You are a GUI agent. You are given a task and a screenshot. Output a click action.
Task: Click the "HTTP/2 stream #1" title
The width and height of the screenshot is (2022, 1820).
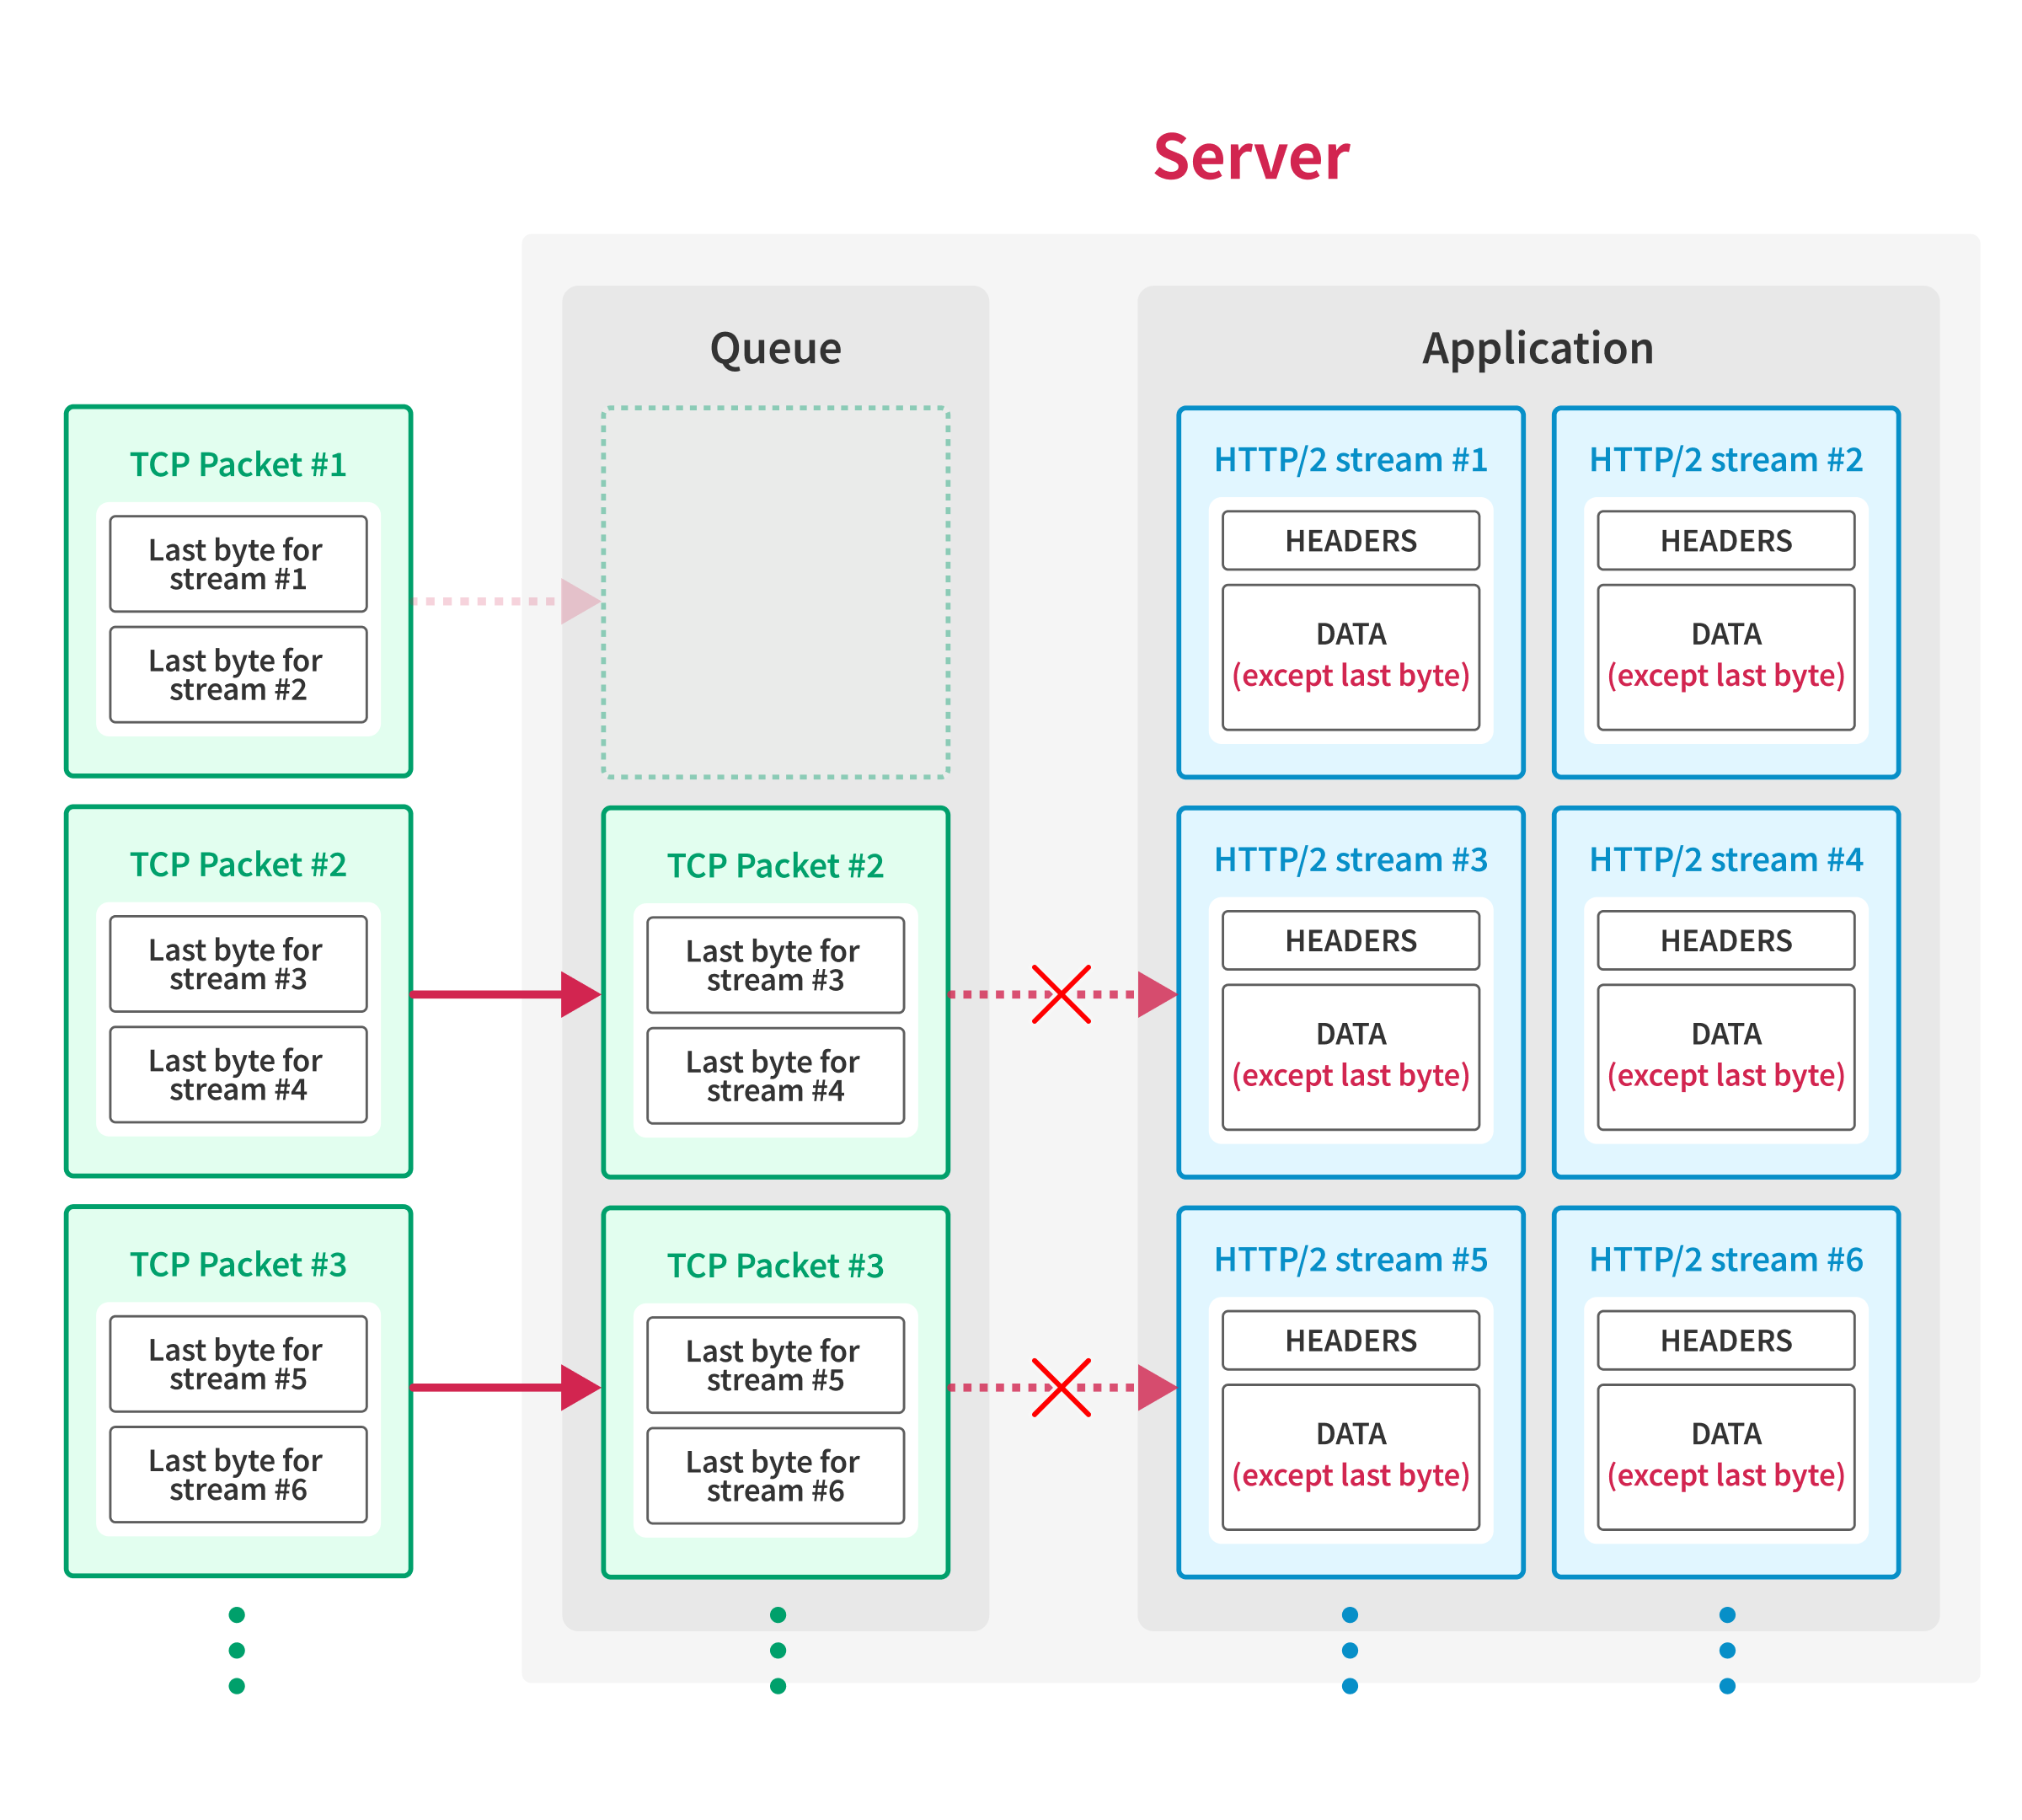point(1350,460)
